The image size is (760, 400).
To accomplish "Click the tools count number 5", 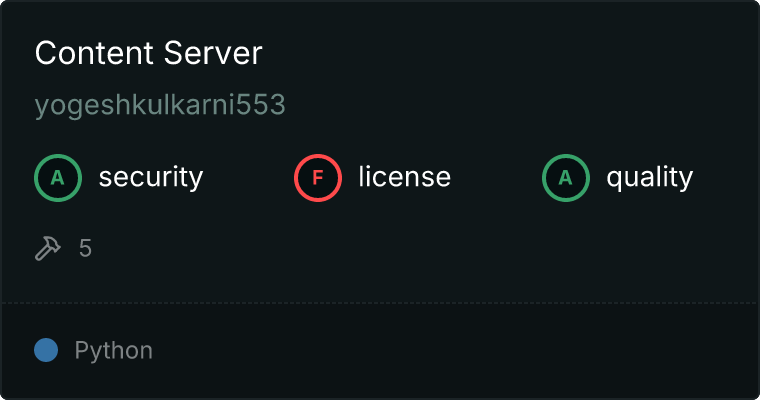I will [x=86, y=248].
